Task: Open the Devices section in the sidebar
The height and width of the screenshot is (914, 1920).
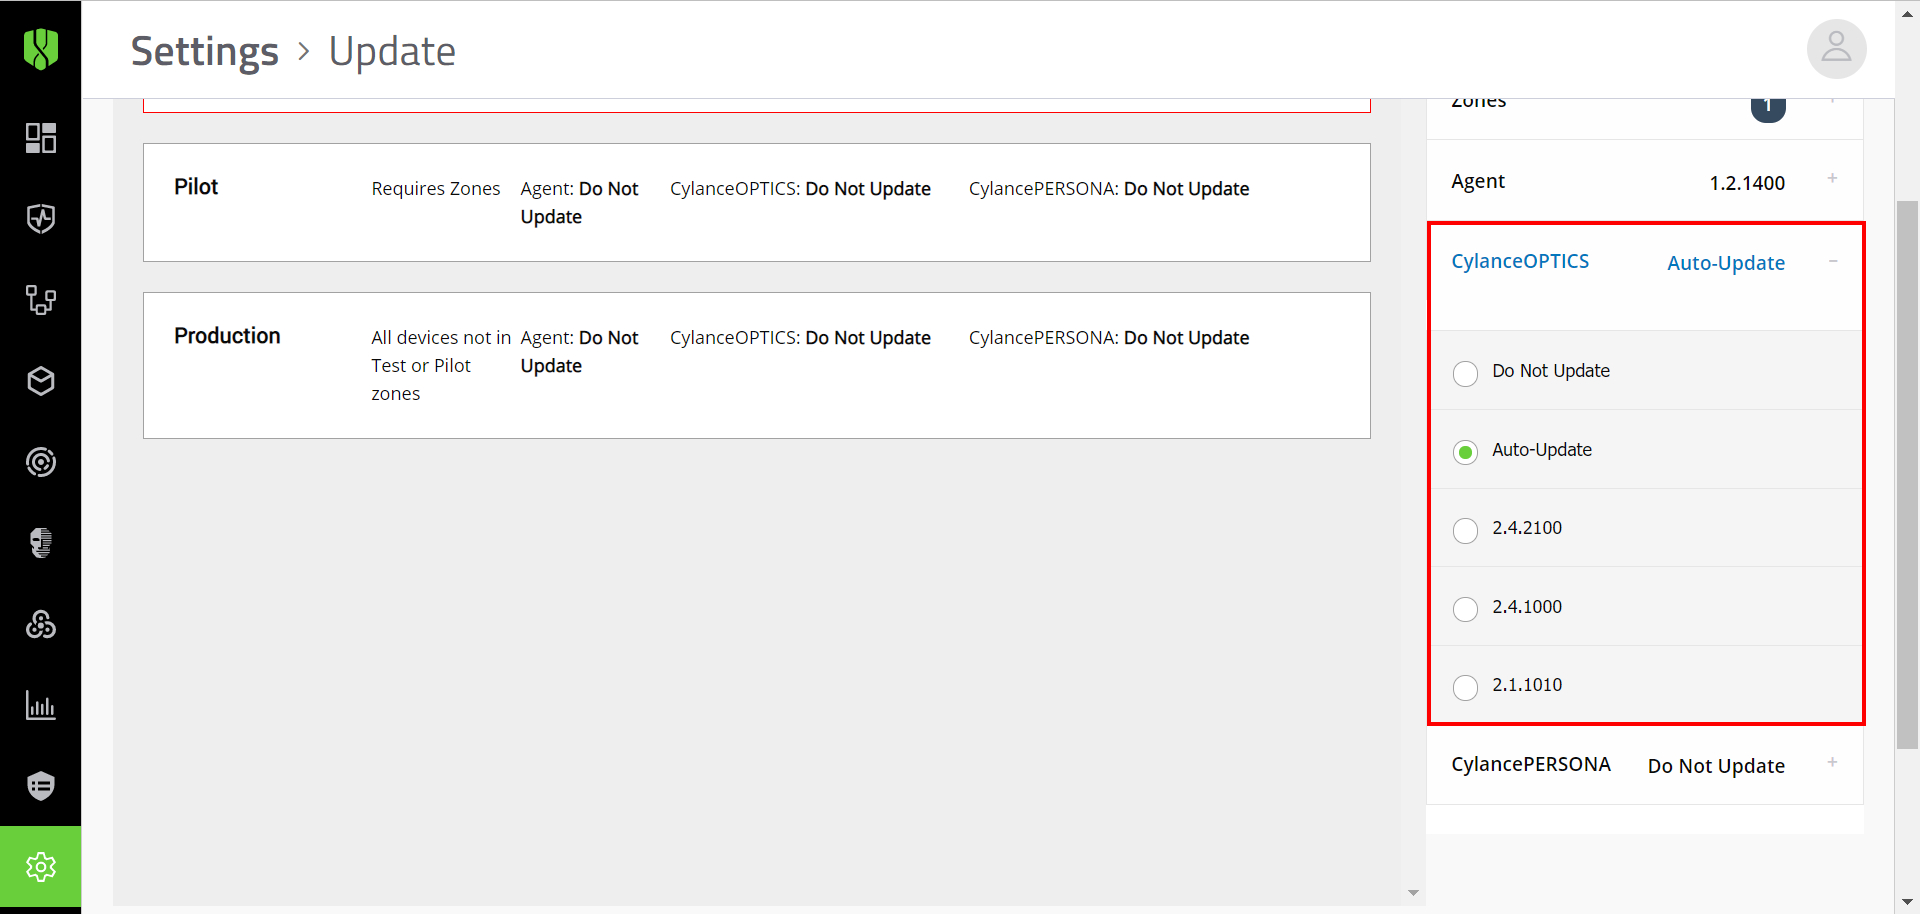Action: (x=41, y=381)
